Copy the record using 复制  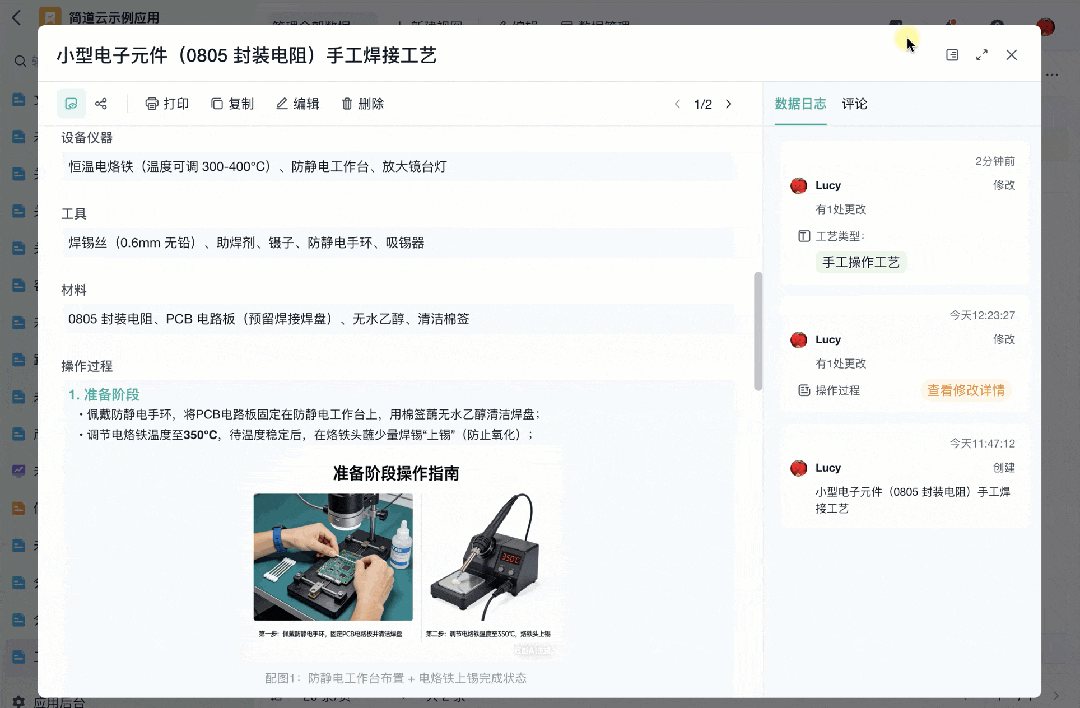[232, 103]
